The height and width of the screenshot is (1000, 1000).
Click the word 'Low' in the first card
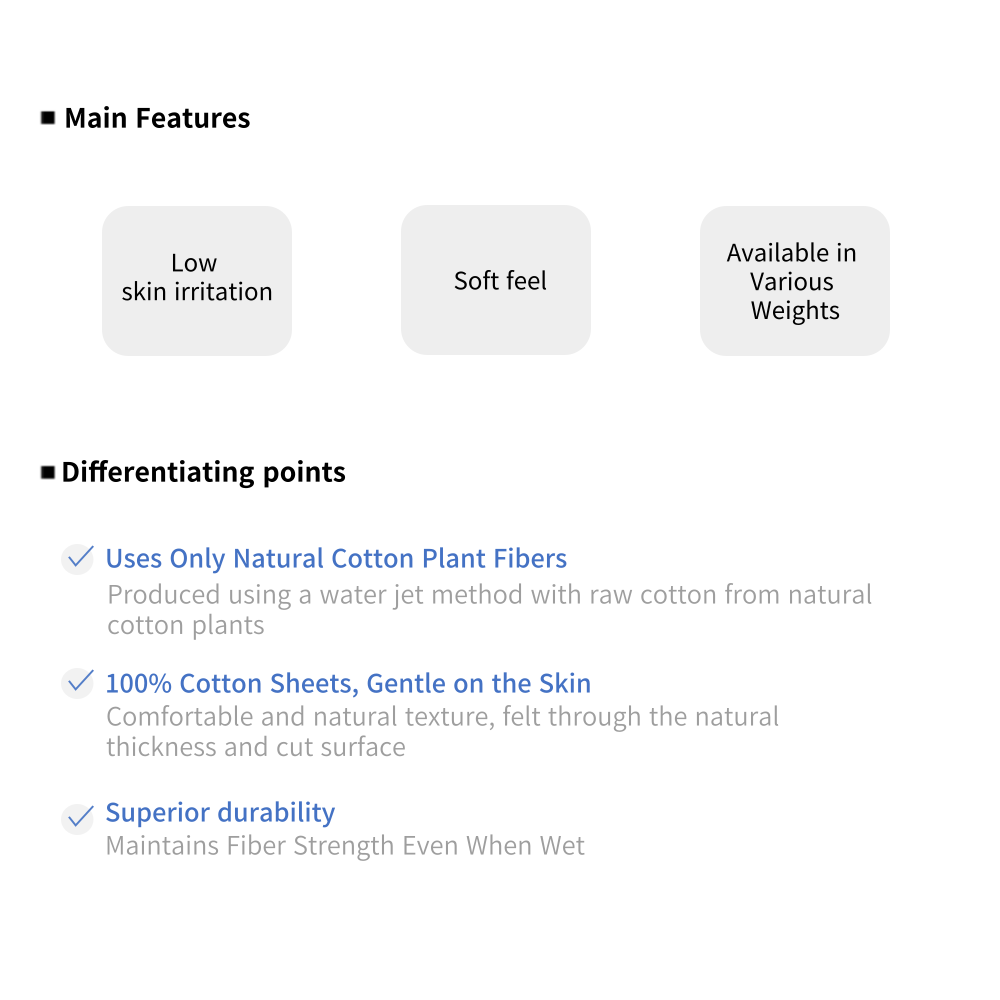pyautogui.click(x=194, y=263)
